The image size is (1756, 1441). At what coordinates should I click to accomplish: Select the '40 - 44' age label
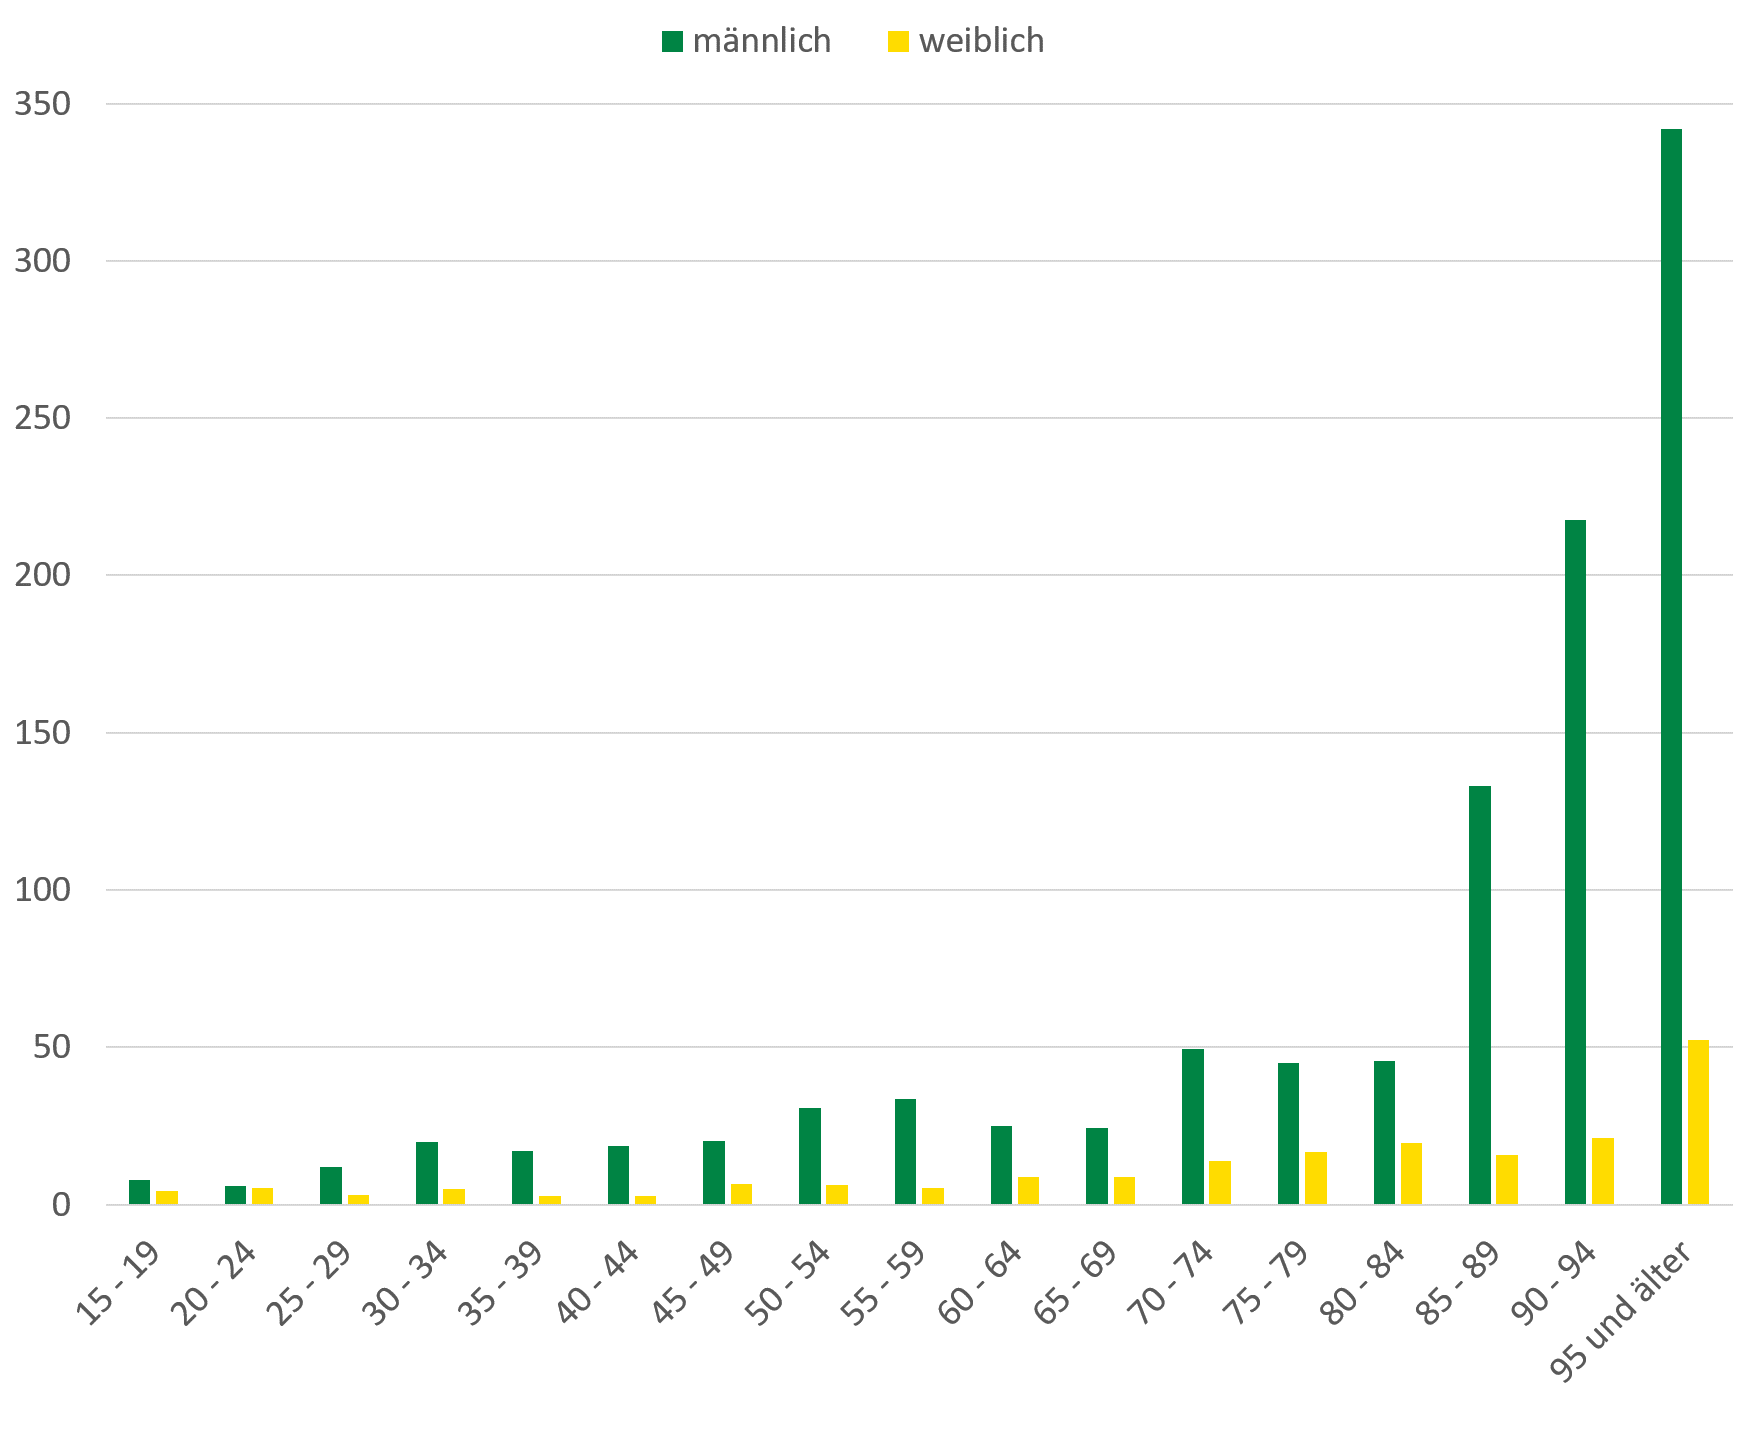click(597, 1283)
